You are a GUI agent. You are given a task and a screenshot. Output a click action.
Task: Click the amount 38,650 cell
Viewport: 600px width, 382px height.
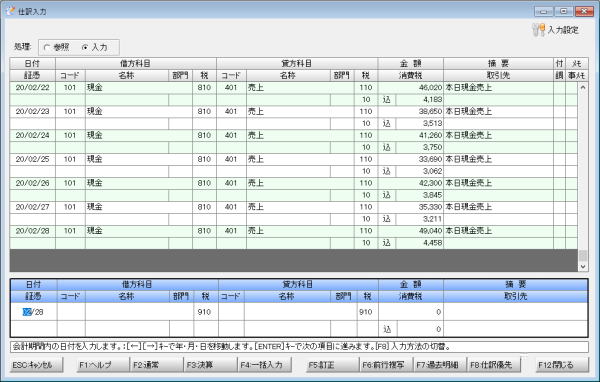pos(411,111)
